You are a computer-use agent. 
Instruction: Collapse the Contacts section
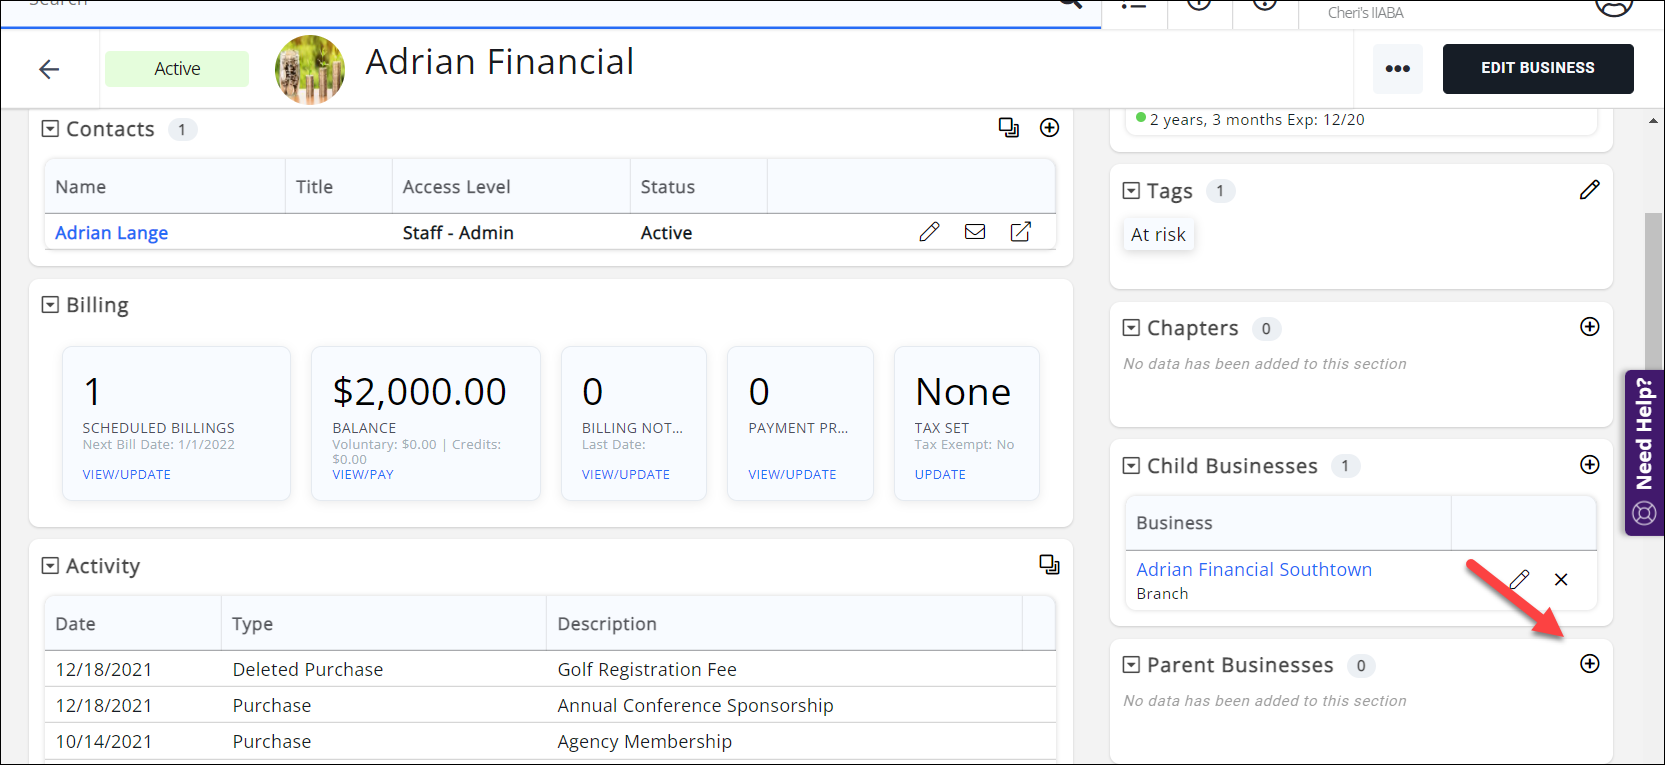tap(50, 129)
